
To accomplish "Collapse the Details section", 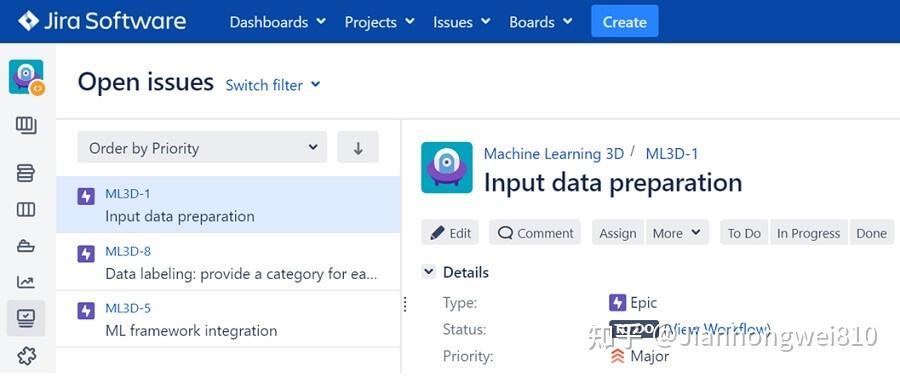I will [x=429, y=272].
